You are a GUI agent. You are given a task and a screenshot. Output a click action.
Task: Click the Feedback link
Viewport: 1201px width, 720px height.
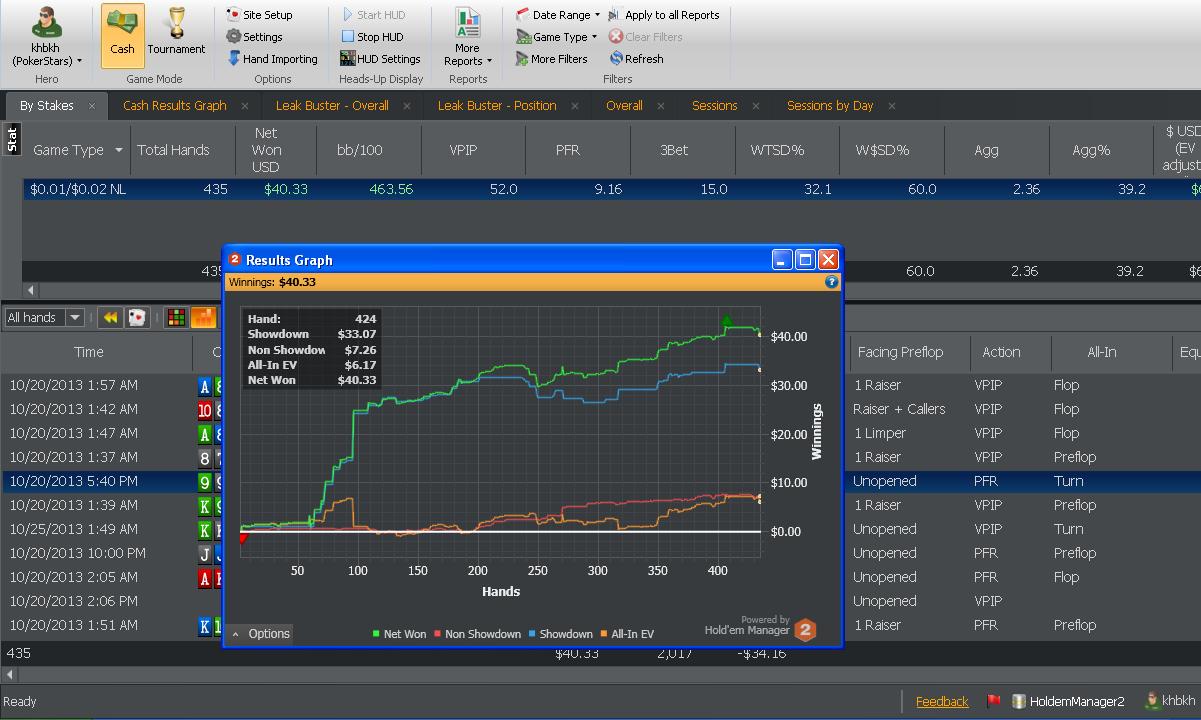click(x=942, y=702)
